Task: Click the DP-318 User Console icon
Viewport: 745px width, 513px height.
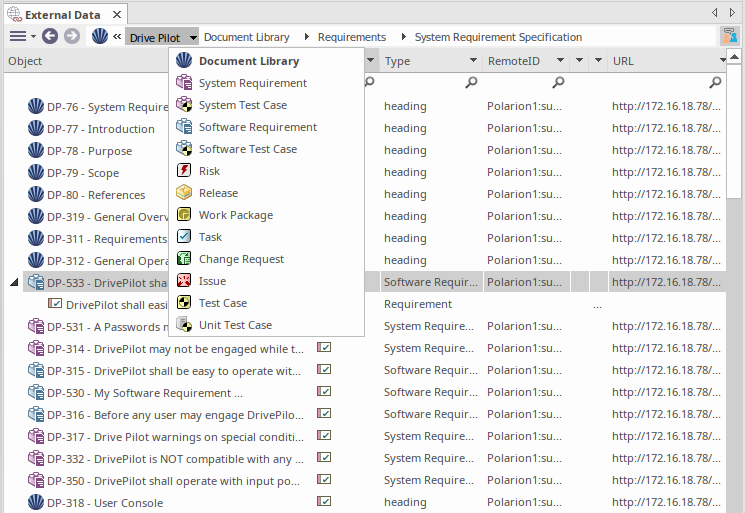Action: point(36,502)
